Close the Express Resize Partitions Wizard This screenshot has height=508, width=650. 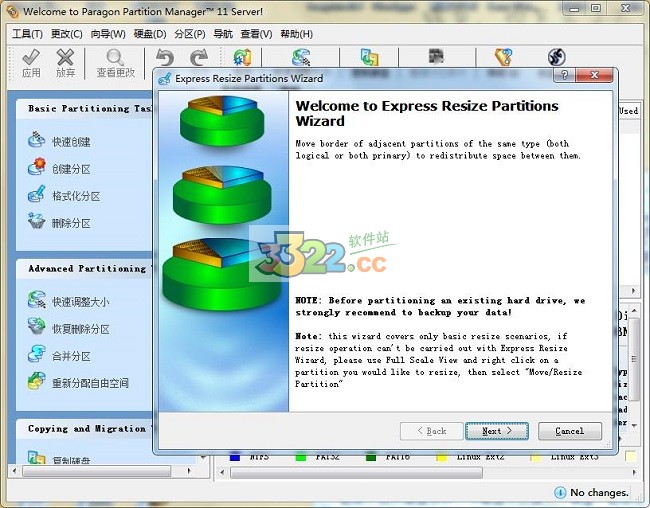[x=594, y=75]
